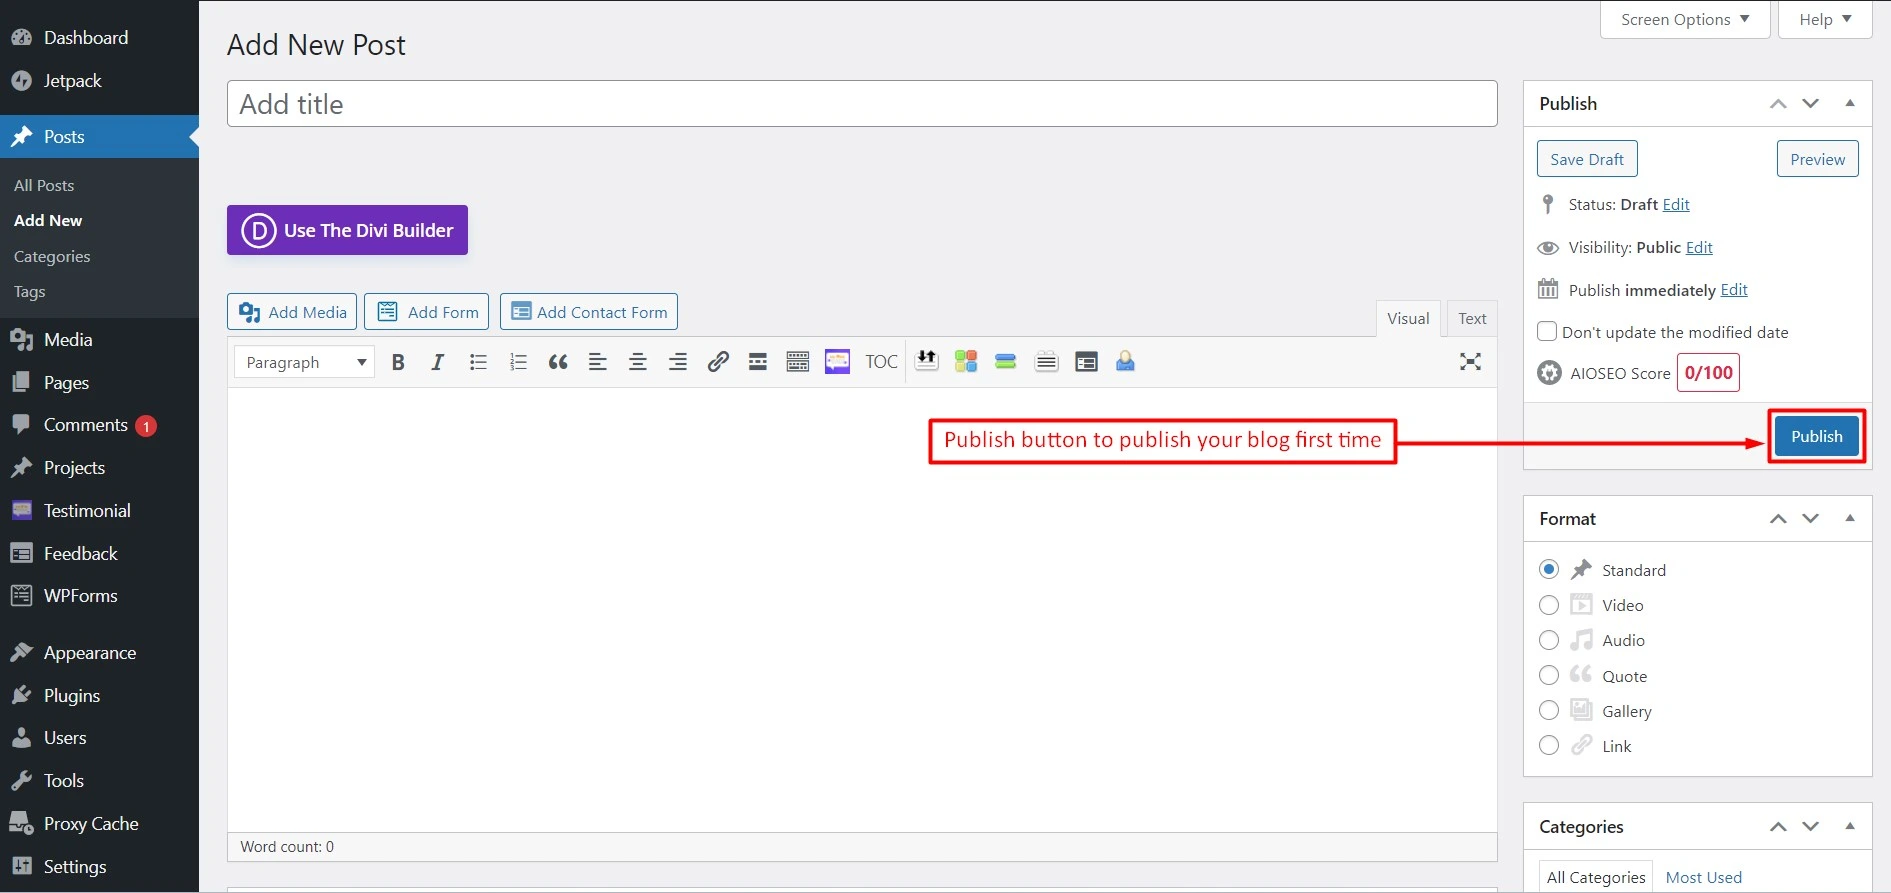Click Use The Divi Builder

(347, 230)
